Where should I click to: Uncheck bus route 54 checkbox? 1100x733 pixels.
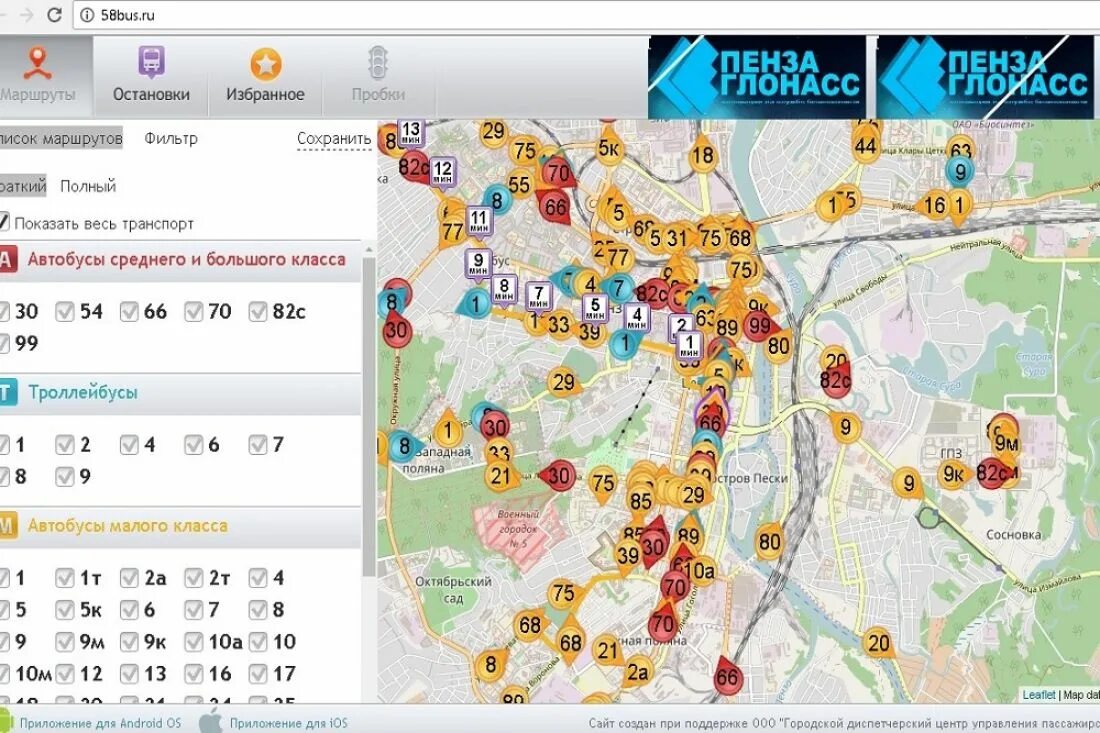(x=65, y=311)
